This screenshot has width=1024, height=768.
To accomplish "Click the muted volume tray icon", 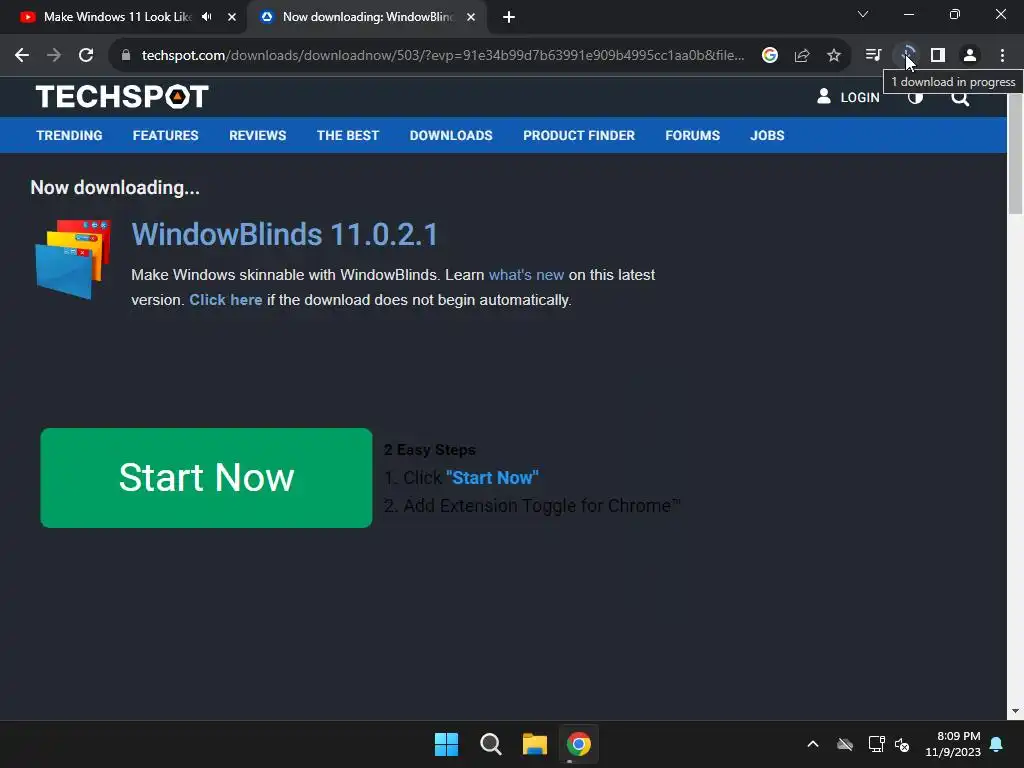I will (x=902, y=744).
